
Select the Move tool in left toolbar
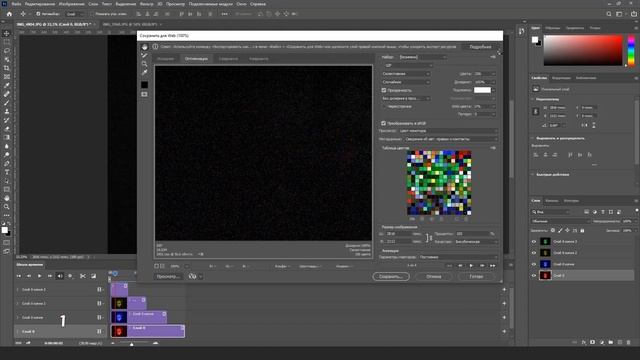[7, 33]
